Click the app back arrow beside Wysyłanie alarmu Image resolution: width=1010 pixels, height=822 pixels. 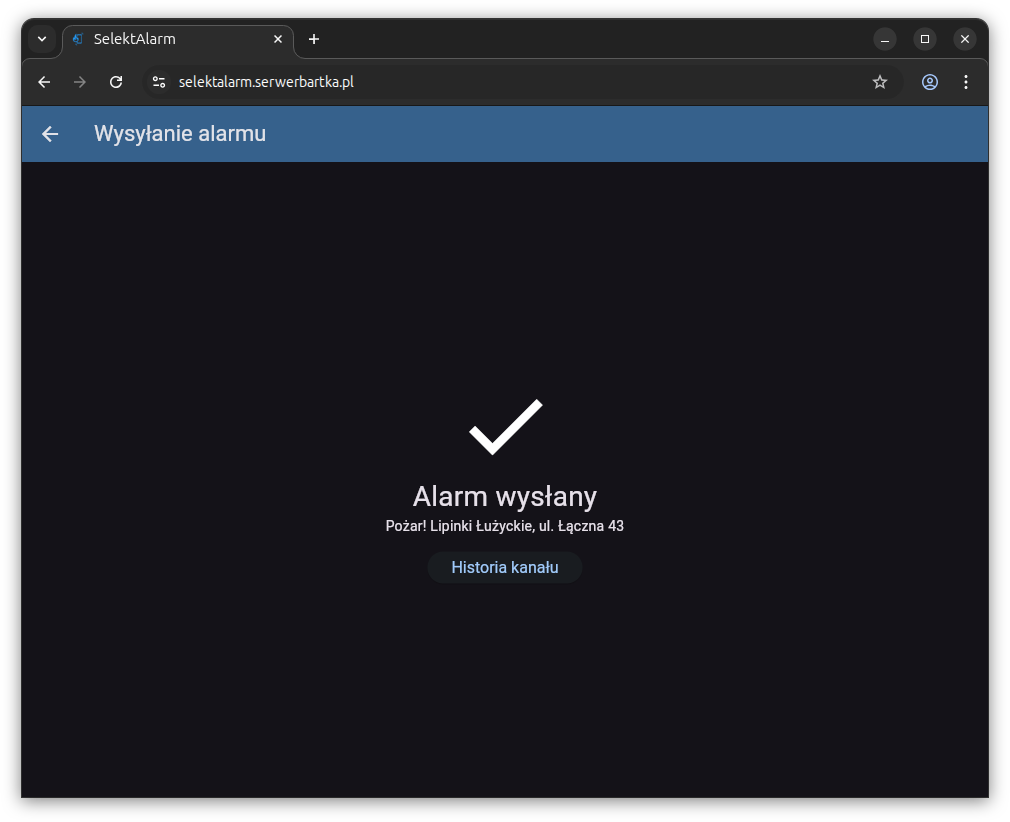point(50,134)
